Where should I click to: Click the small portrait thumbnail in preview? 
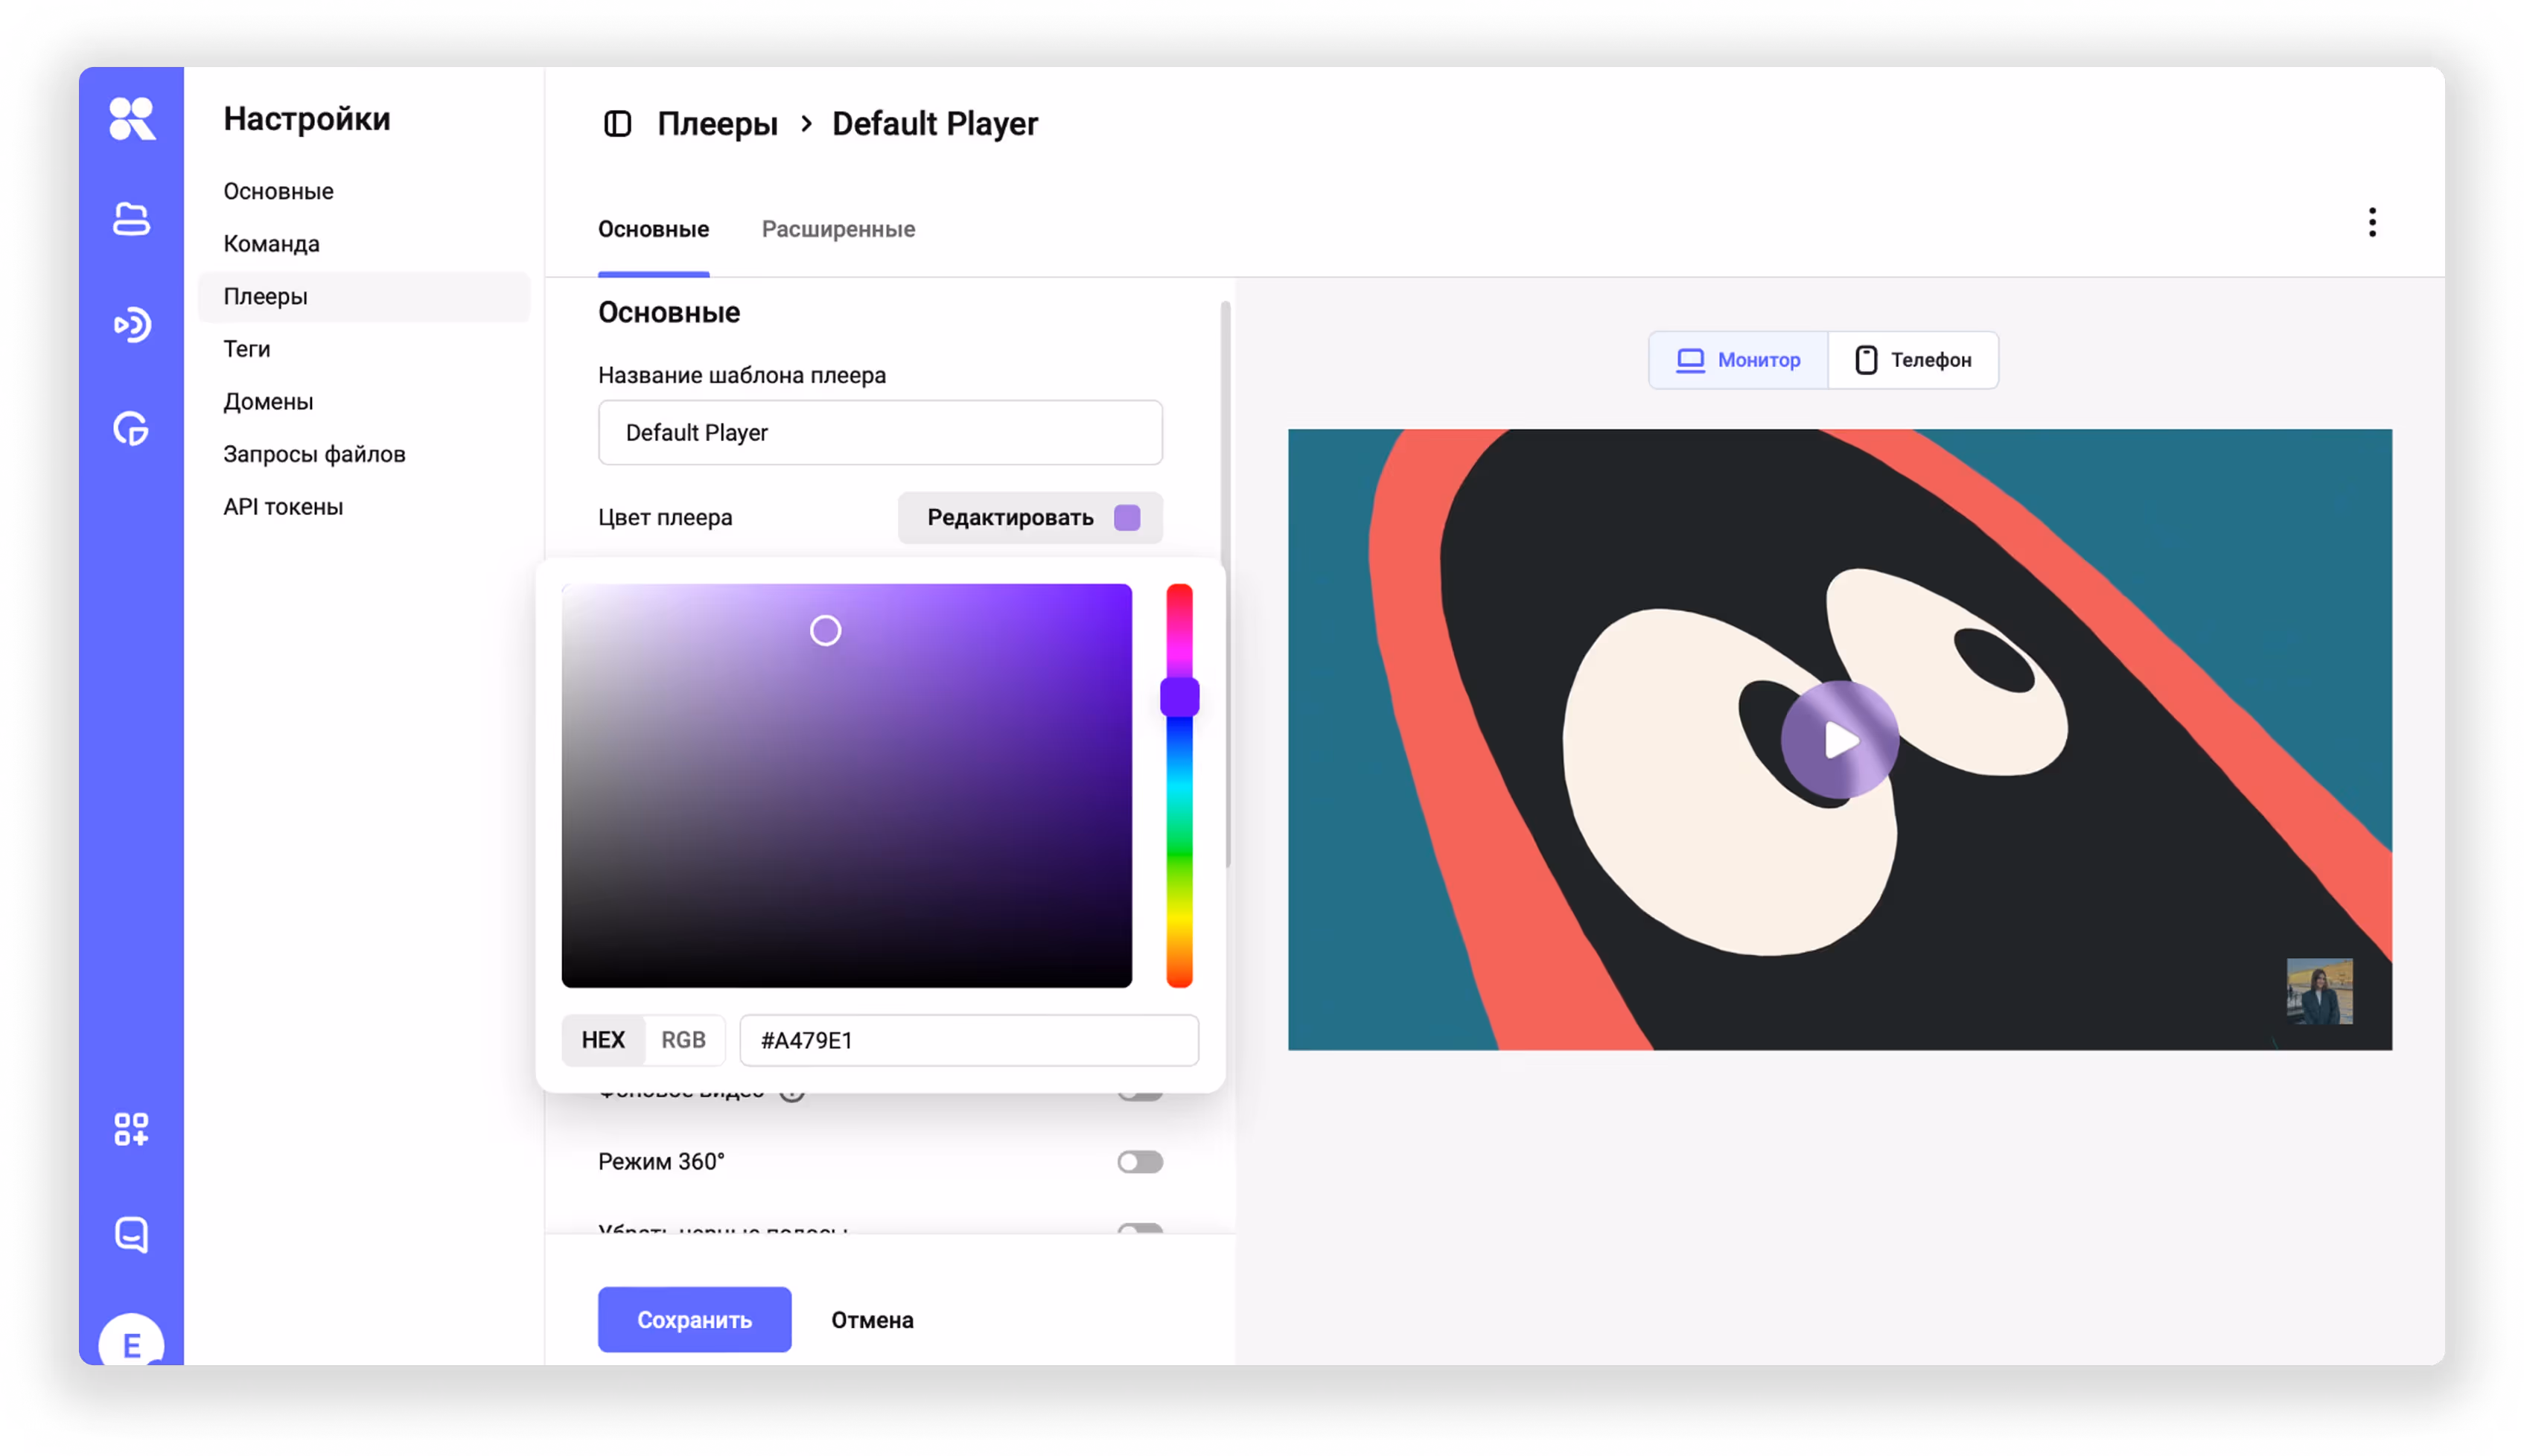tap(2319, 991)
